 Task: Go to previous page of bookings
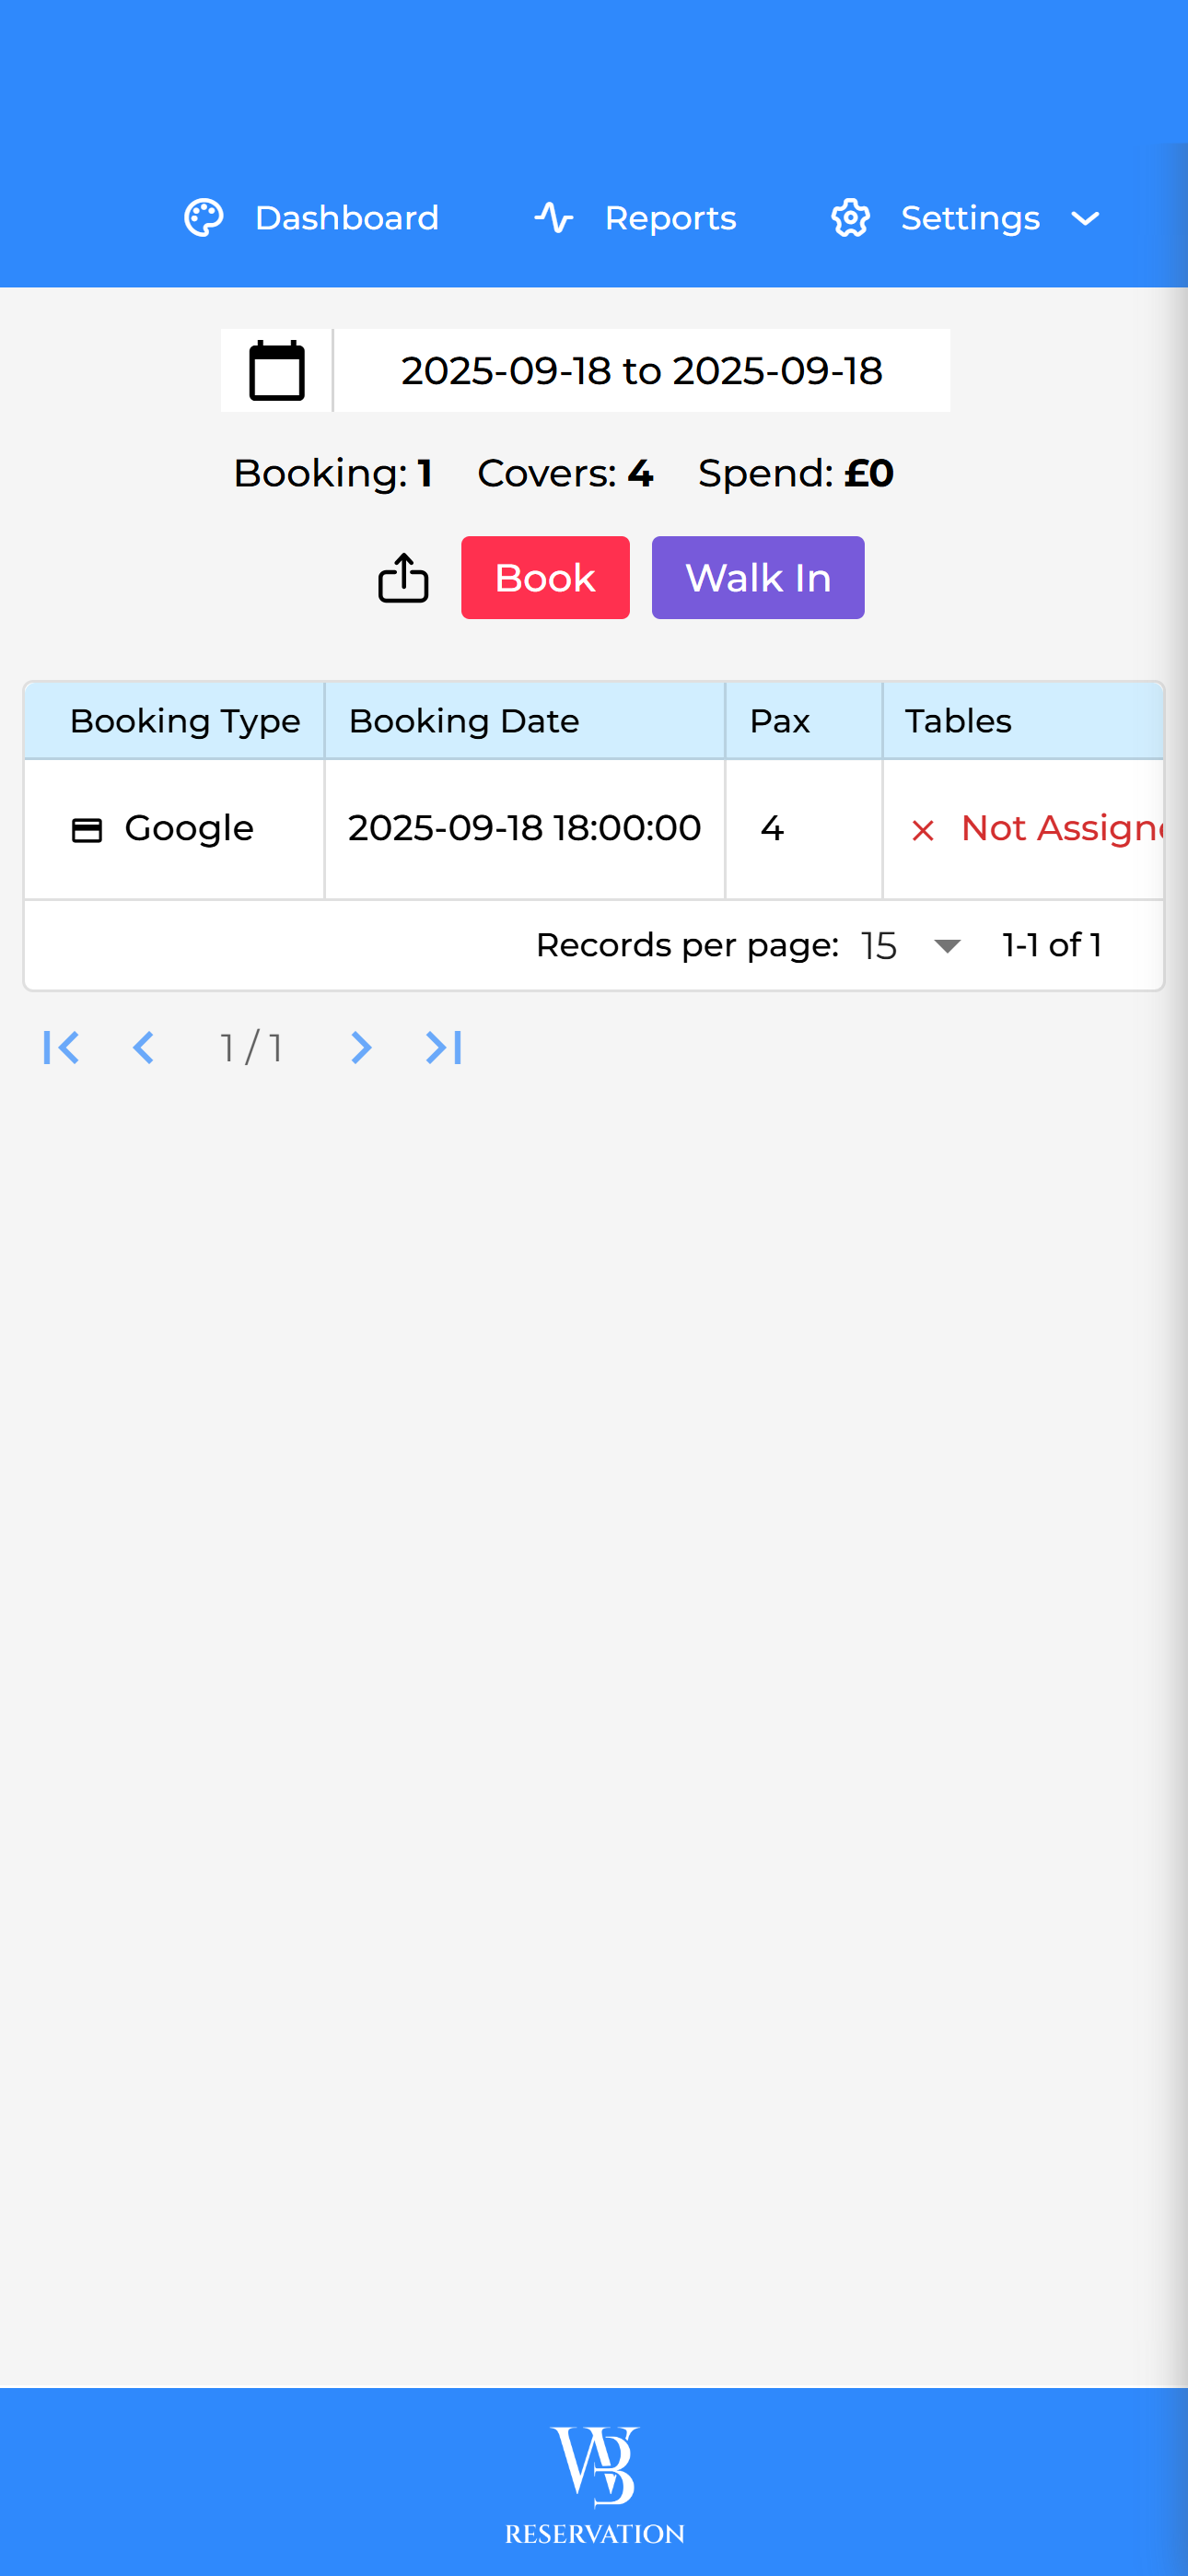(x=144, y=1047)
